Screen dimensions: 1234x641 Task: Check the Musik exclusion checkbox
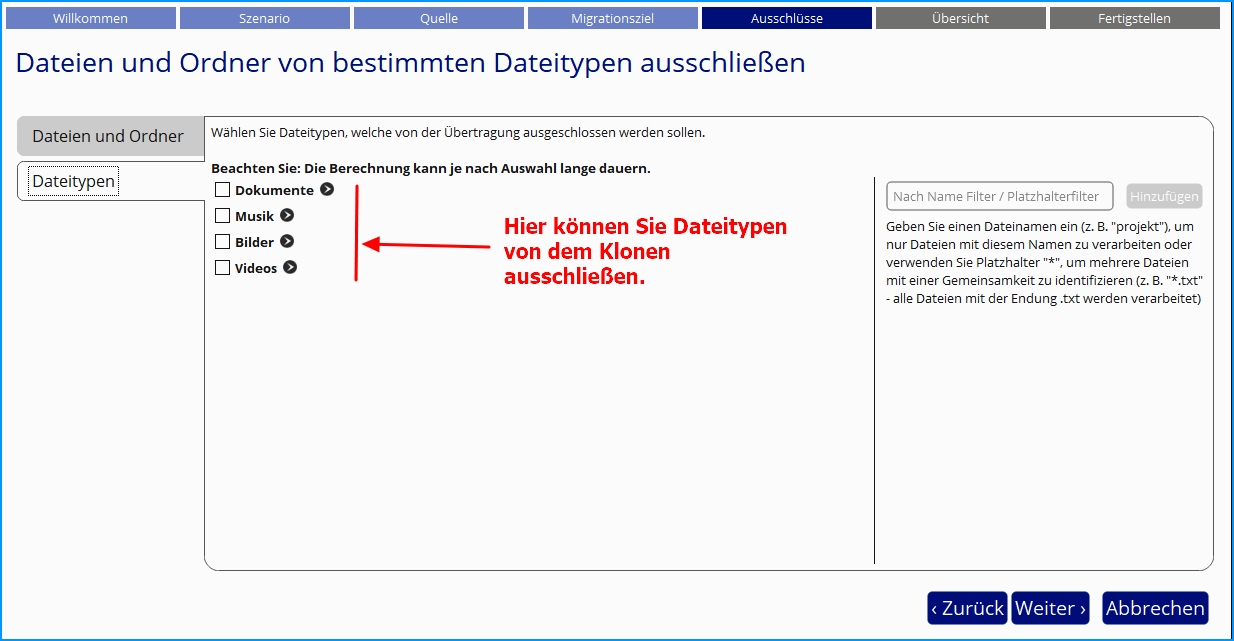coord(223,216)
